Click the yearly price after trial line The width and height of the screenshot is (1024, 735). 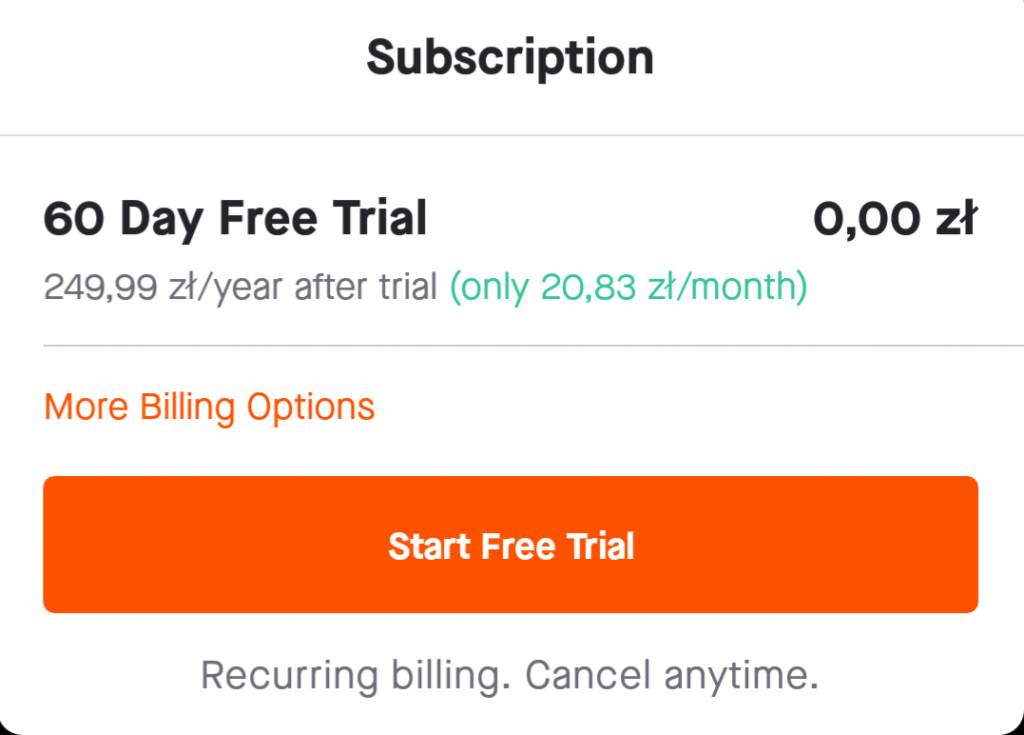pyautogui.click(x=240, y=288)
